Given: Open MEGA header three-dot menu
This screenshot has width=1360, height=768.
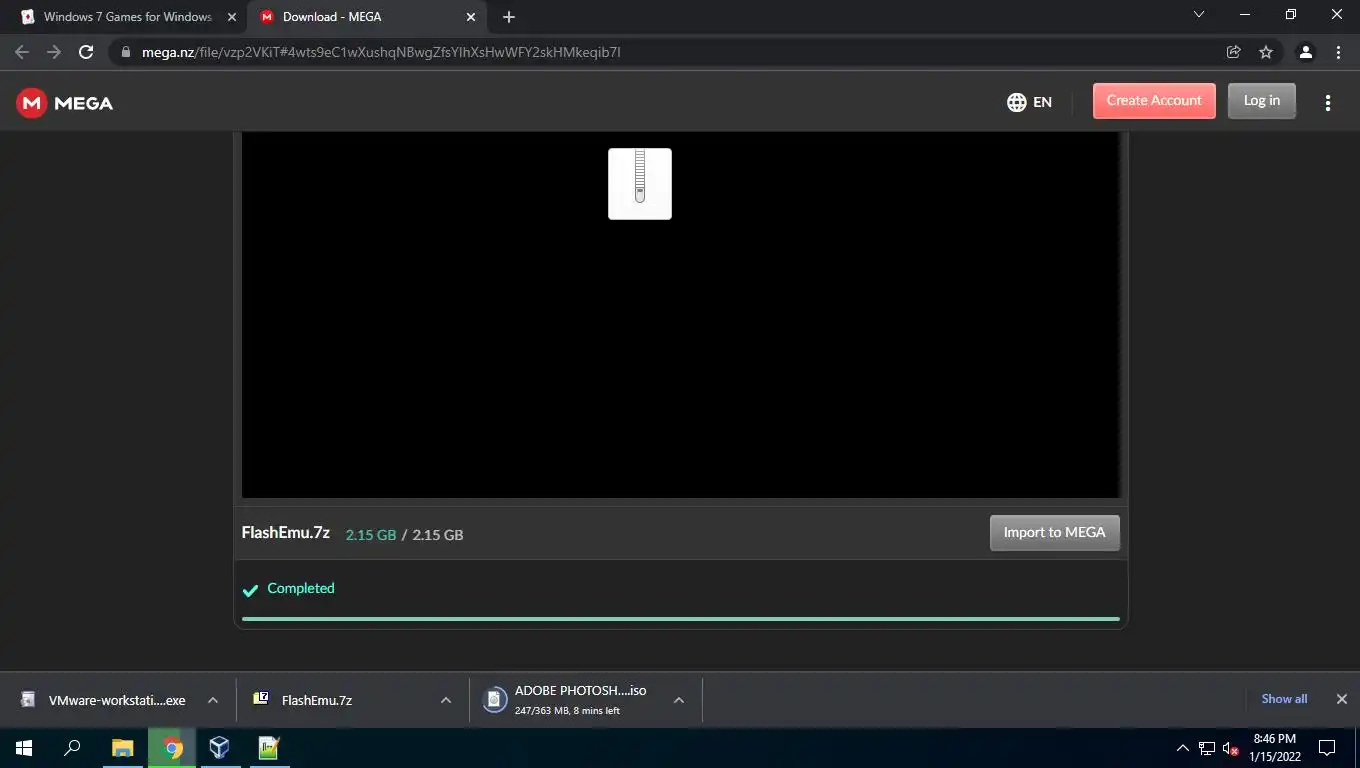Looking at the screenshot, I should 1328,102.
